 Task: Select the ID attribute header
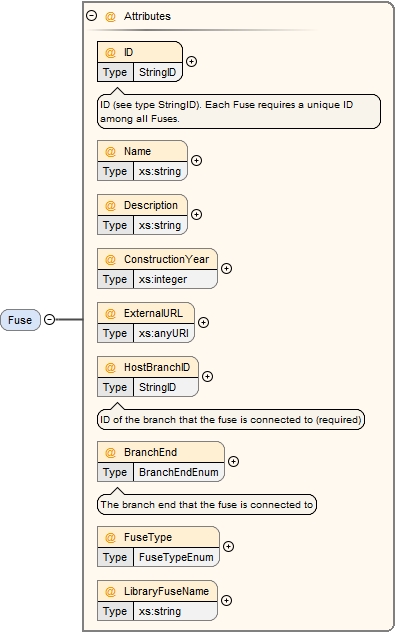(x=140, y=52)
